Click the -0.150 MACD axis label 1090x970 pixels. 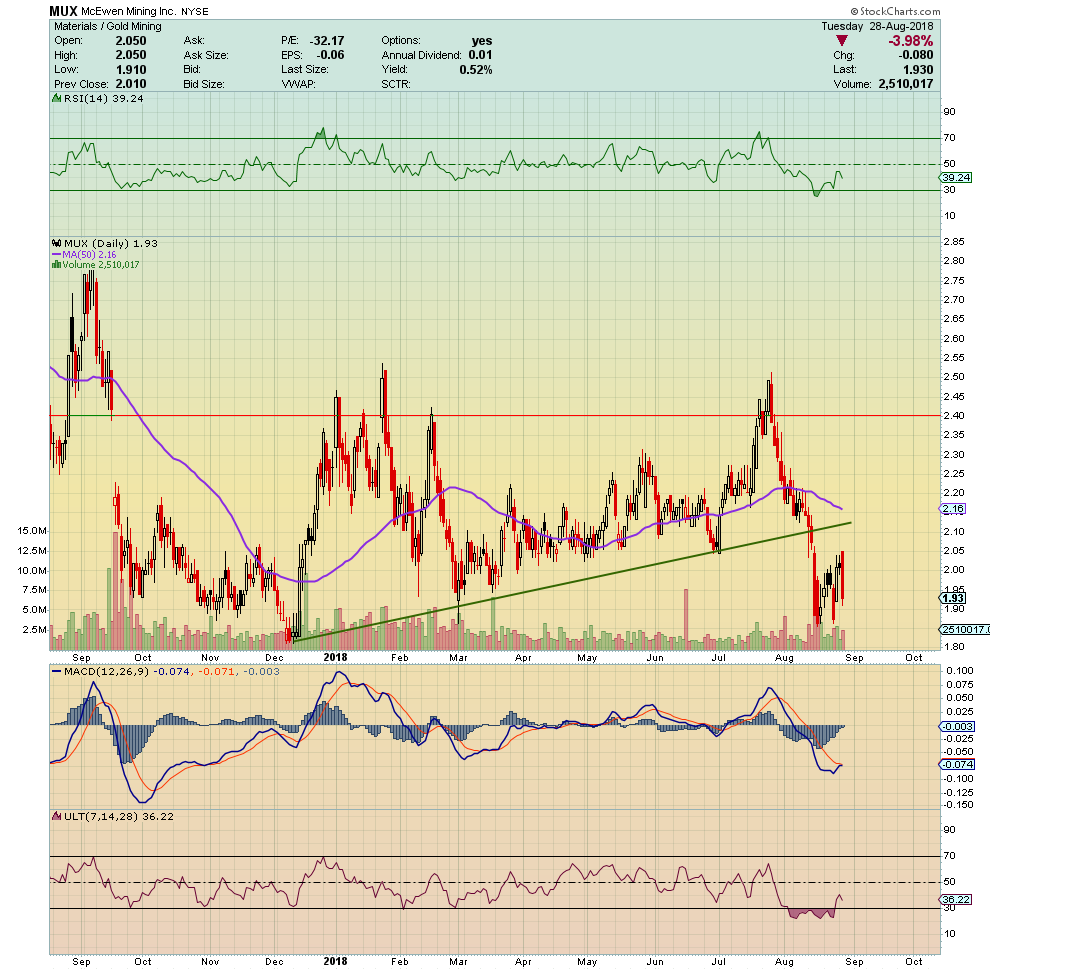[957, 805]
